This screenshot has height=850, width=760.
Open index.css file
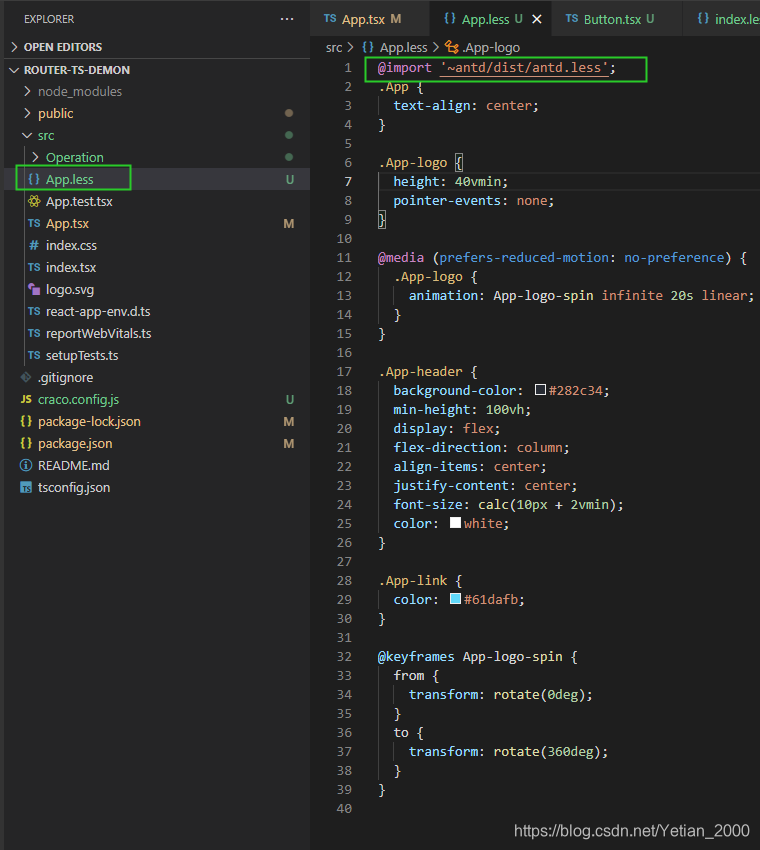pos(157,246)
